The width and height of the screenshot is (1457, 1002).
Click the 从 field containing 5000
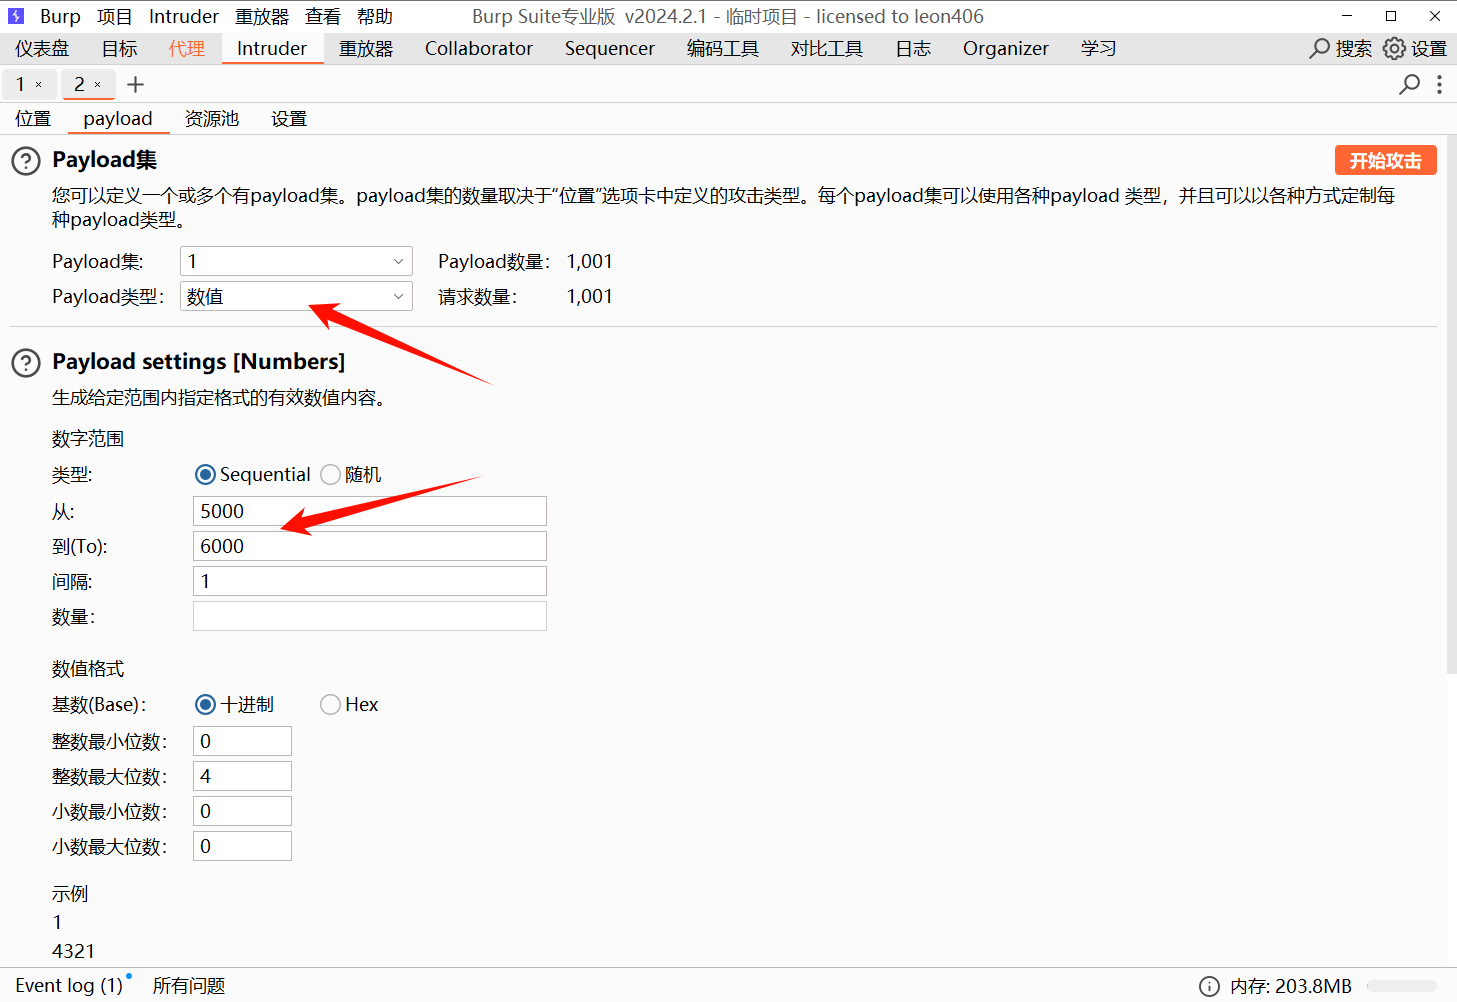coord(370,511)
